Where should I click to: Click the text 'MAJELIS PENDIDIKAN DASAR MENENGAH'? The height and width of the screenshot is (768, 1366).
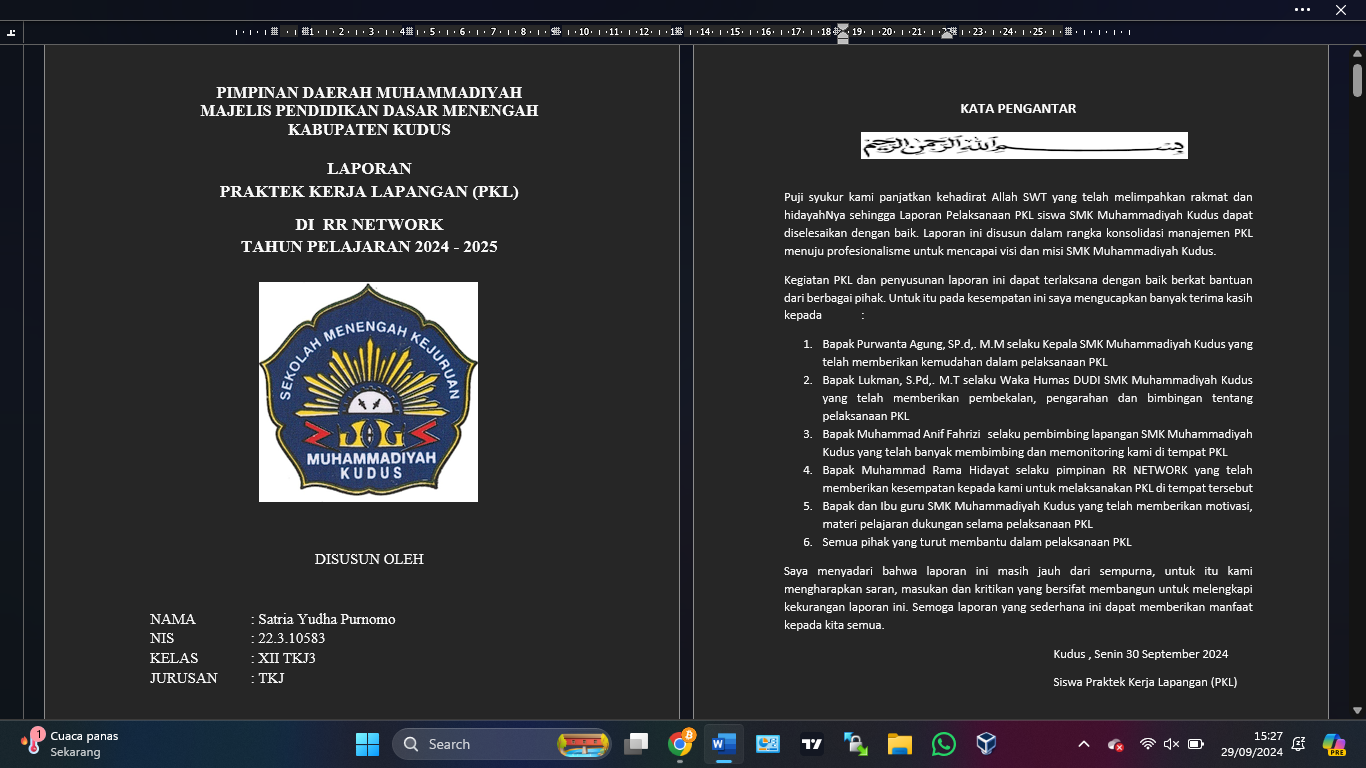coord(369,111)
